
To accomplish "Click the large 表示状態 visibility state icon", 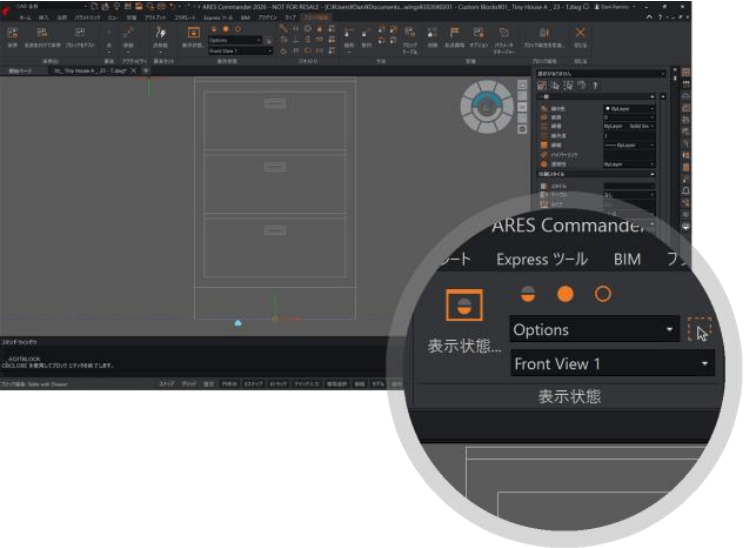I will pyautogui.click(x=464, y=307).
